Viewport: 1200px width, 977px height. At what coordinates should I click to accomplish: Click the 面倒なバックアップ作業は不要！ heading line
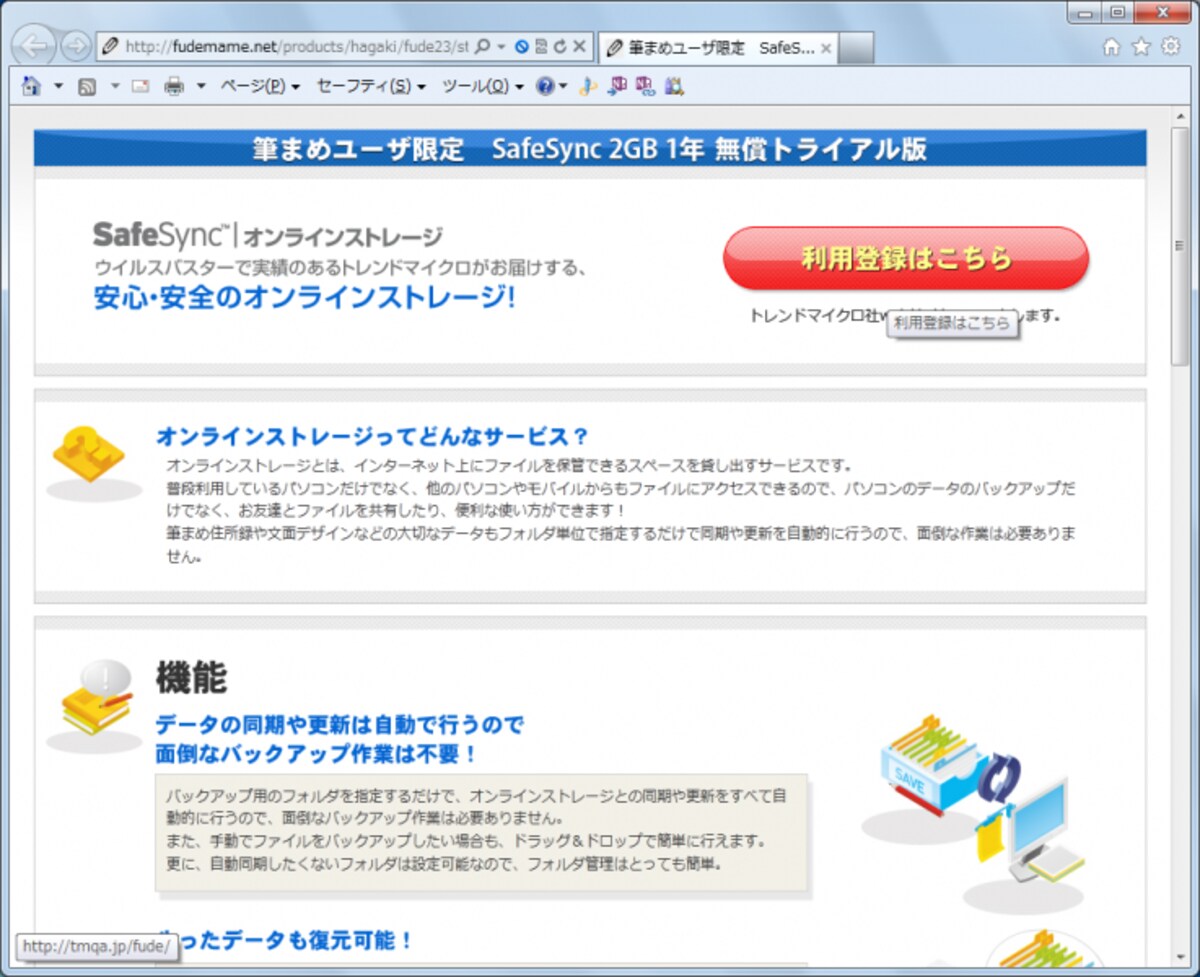[317, 754]
